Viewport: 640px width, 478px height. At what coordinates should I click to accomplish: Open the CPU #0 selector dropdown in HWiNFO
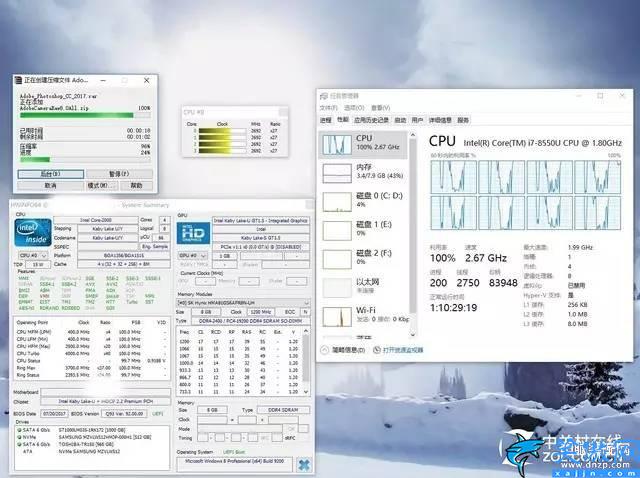click(x=33, y=256)
